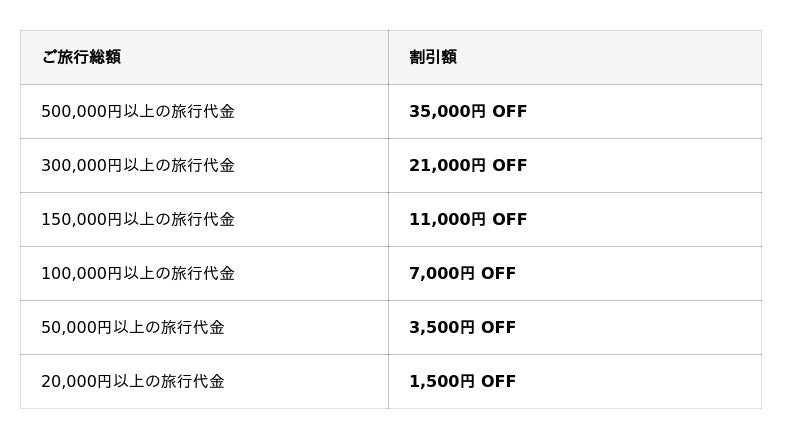Select the 20,000円以上の旅行代金 cell
The width and height of the screenshot is (800, 439).
[133, 382]
